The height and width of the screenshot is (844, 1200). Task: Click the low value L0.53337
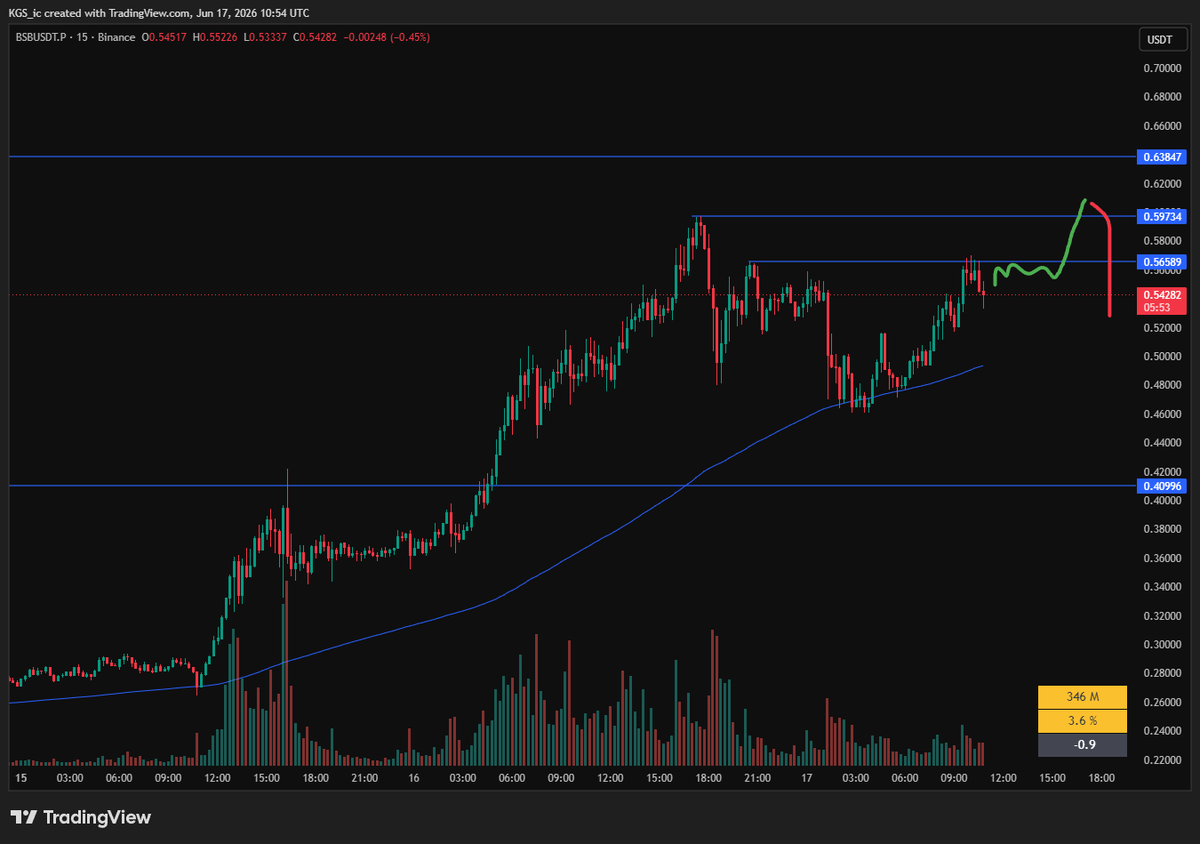(267, 38)
